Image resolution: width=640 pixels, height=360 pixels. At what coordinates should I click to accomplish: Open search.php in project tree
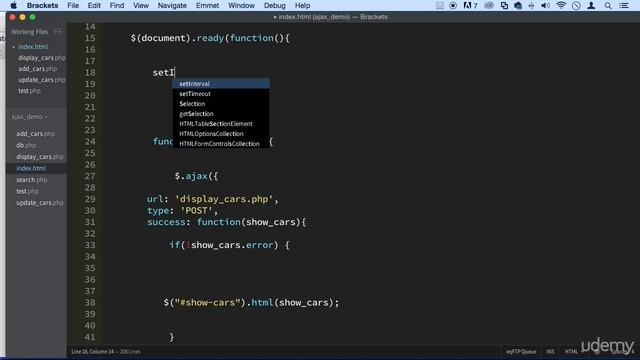(31, 179)
